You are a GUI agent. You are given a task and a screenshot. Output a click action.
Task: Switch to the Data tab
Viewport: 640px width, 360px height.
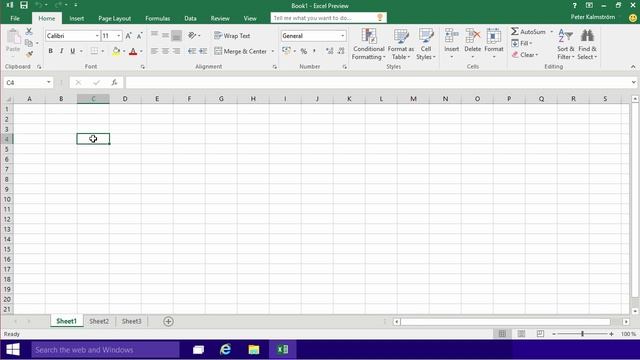tap(190, 18)
